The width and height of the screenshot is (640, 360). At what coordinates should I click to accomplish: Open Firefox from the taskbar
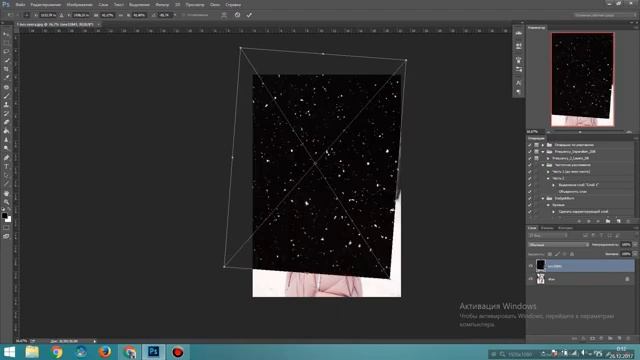(104, 352)
